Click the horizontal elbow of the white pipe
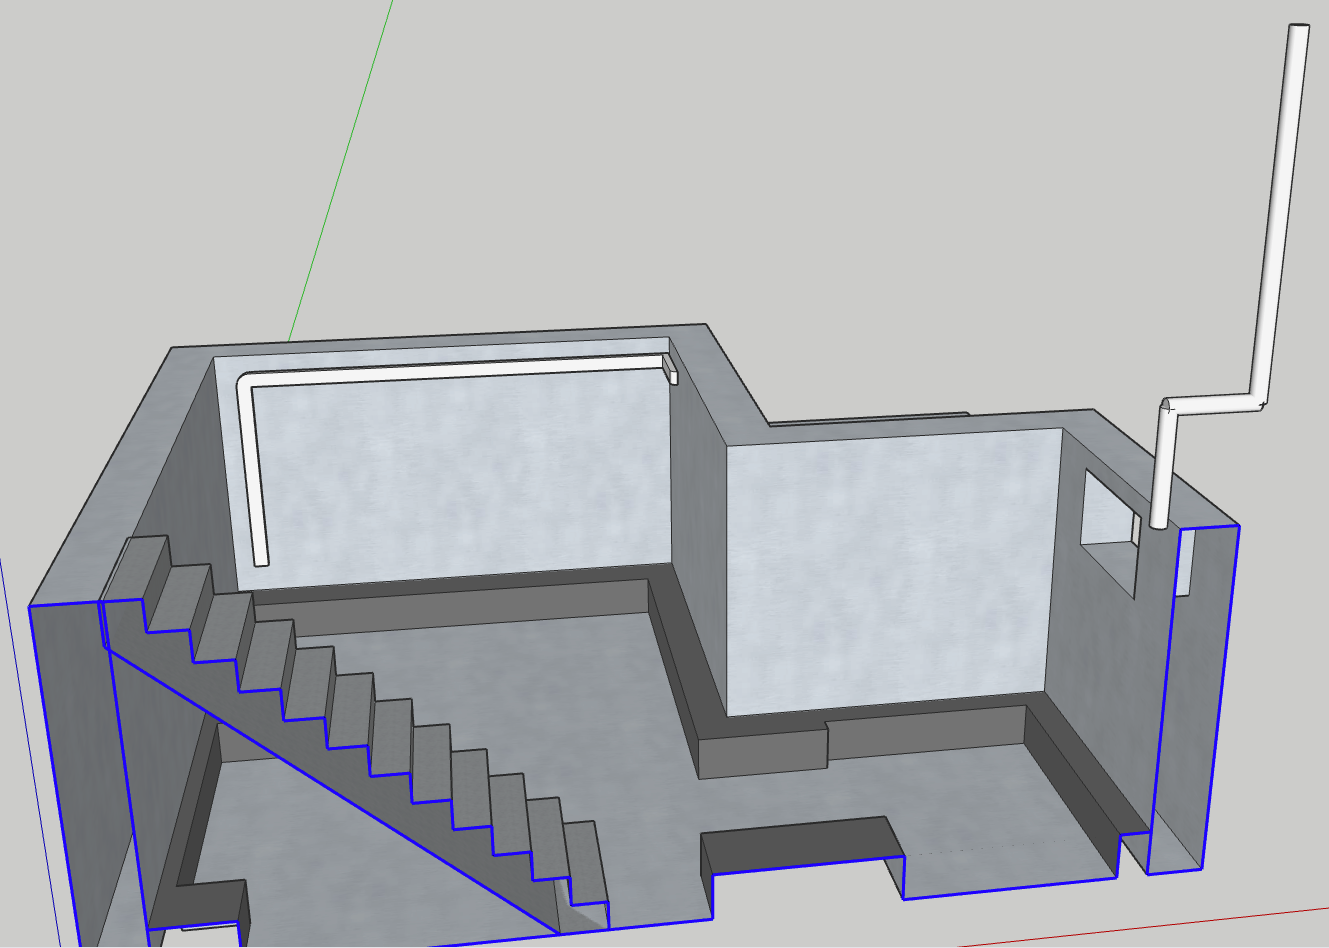 click(x=1215, y=404)
